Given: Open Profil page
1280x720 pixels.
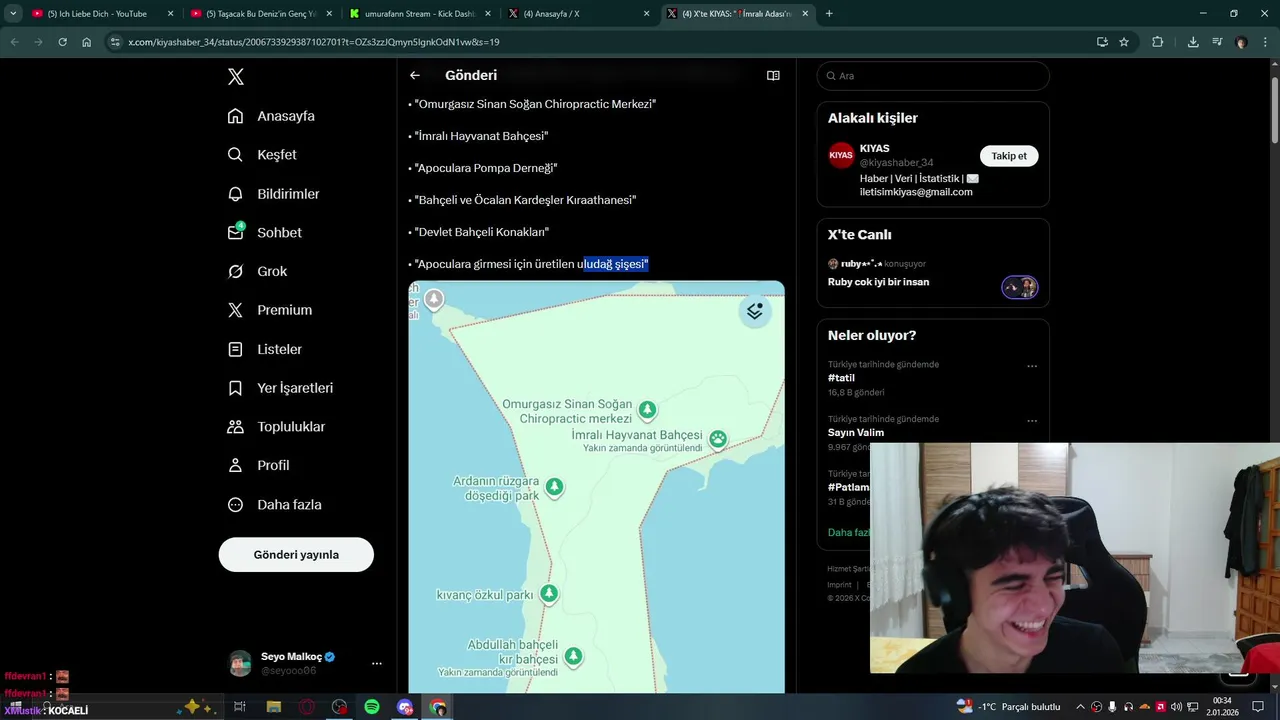Looking at the screenshot, I should tap(258, 465).
